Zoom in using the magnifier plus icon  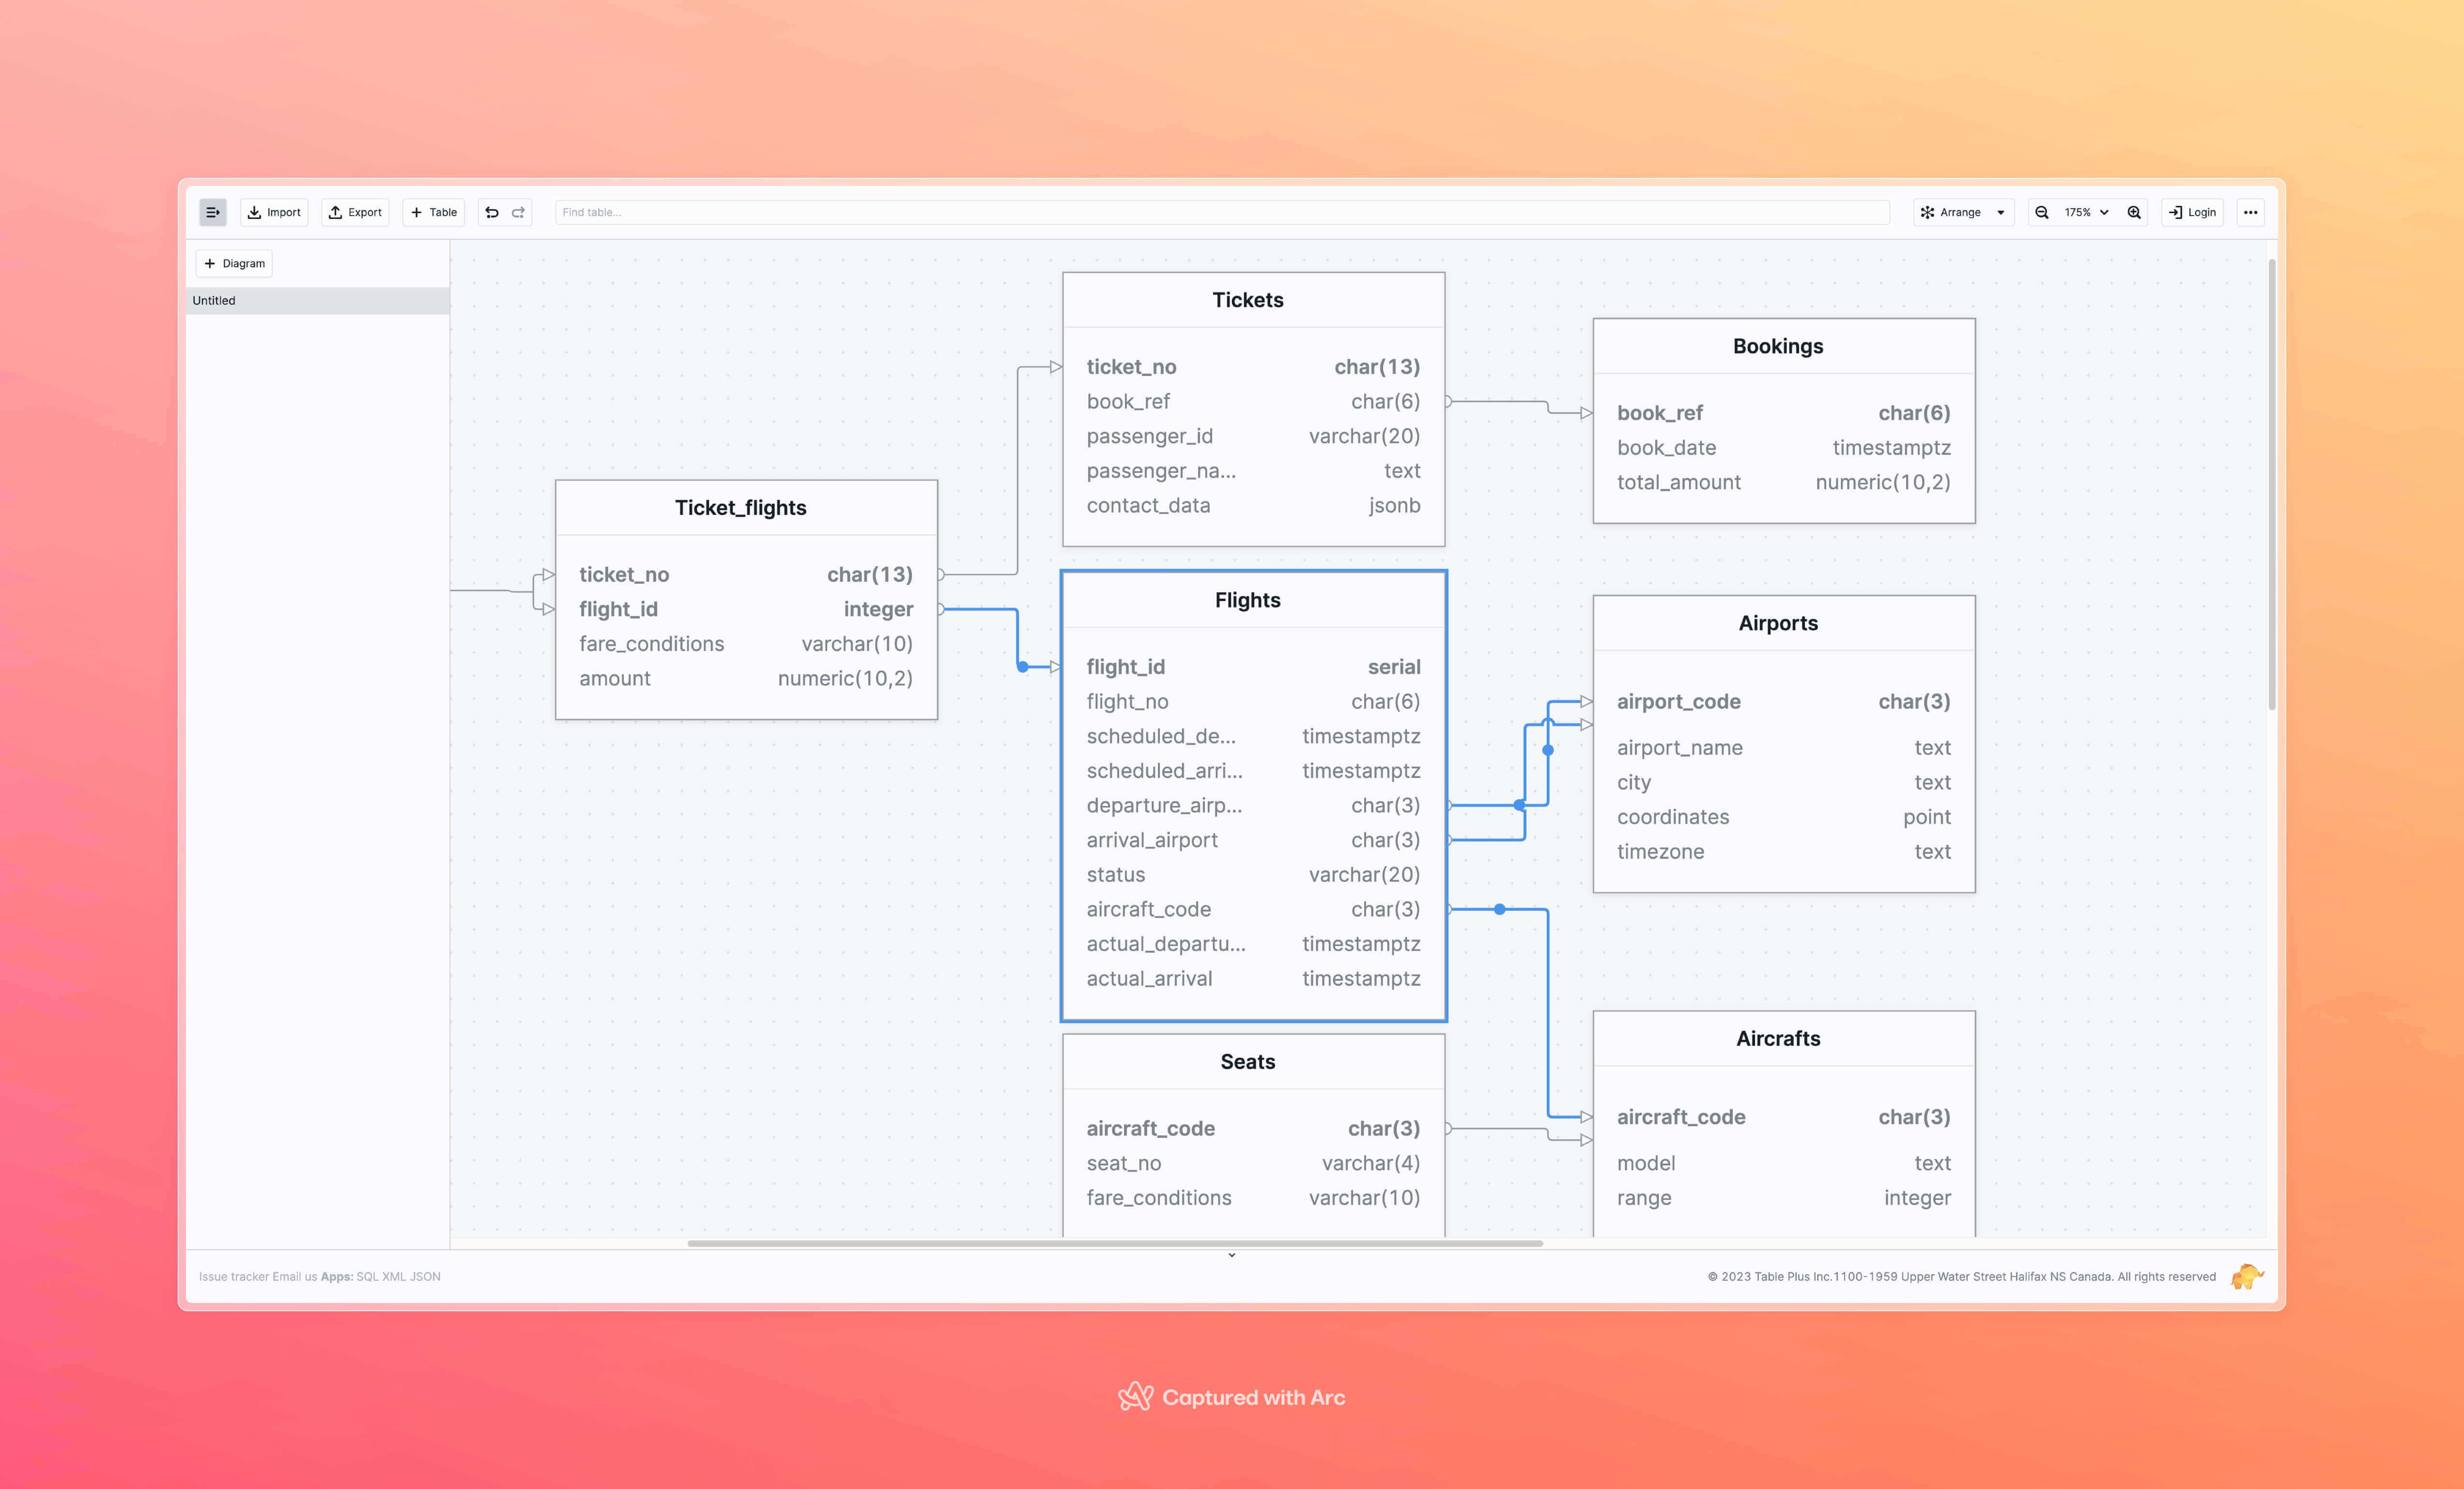coord(2134,212)
